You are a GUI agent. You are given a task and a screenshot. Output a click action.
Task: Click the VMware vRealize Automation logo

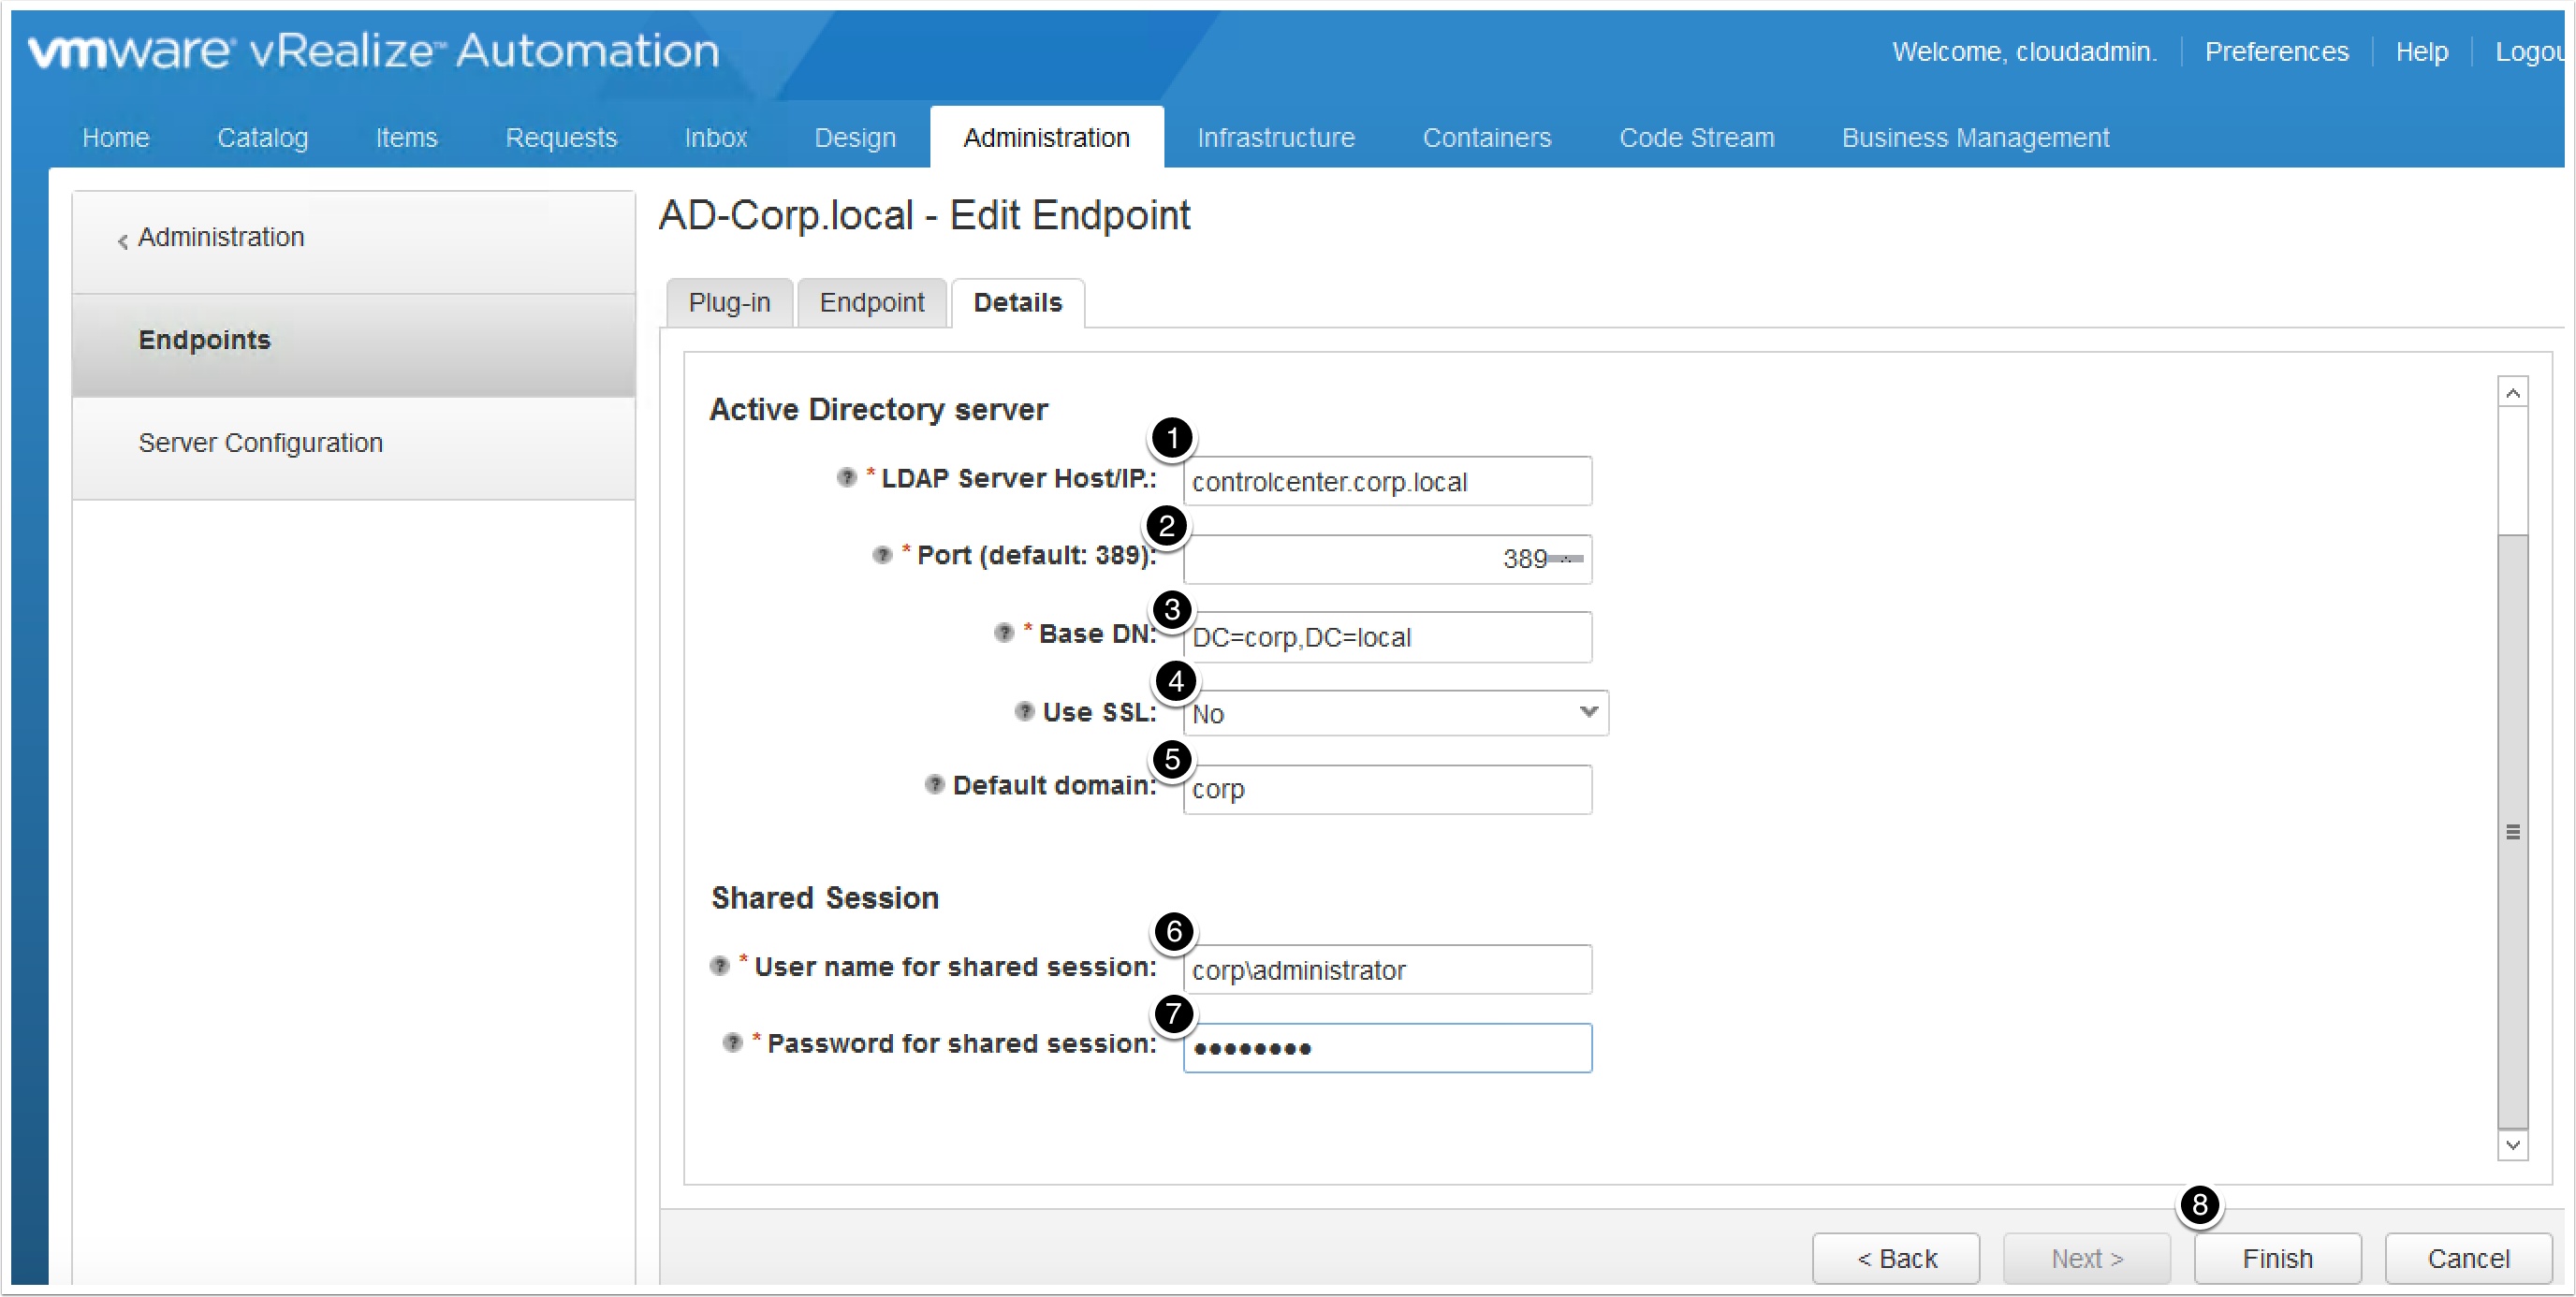pyautogui.click(x=373, y=51)
